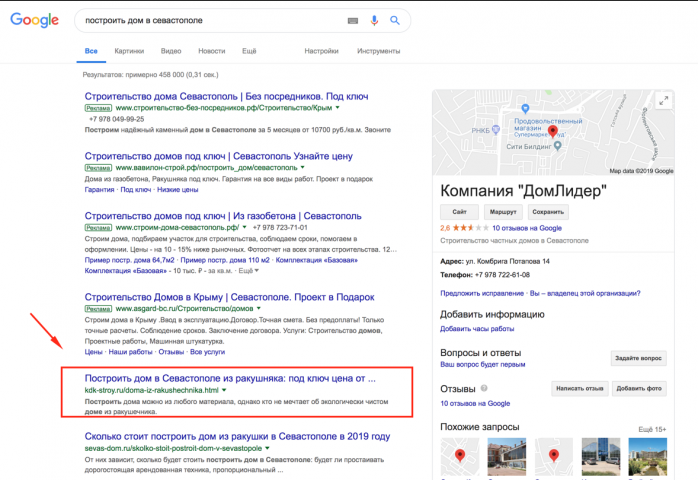Viewport: 698px width, 480px height.
Task: Click 'Ваш вопрос будет первым' link
Action: [483, 365]
